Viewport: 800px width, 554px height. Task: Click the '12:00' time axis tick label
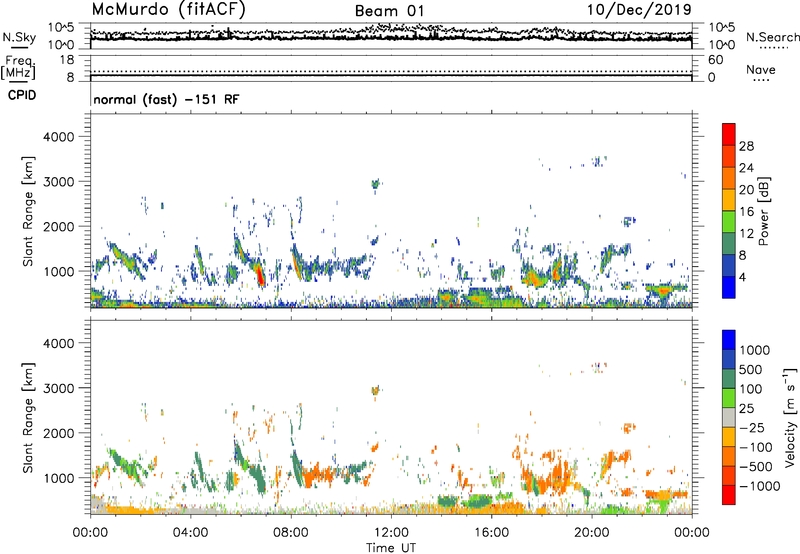point(391,533)
